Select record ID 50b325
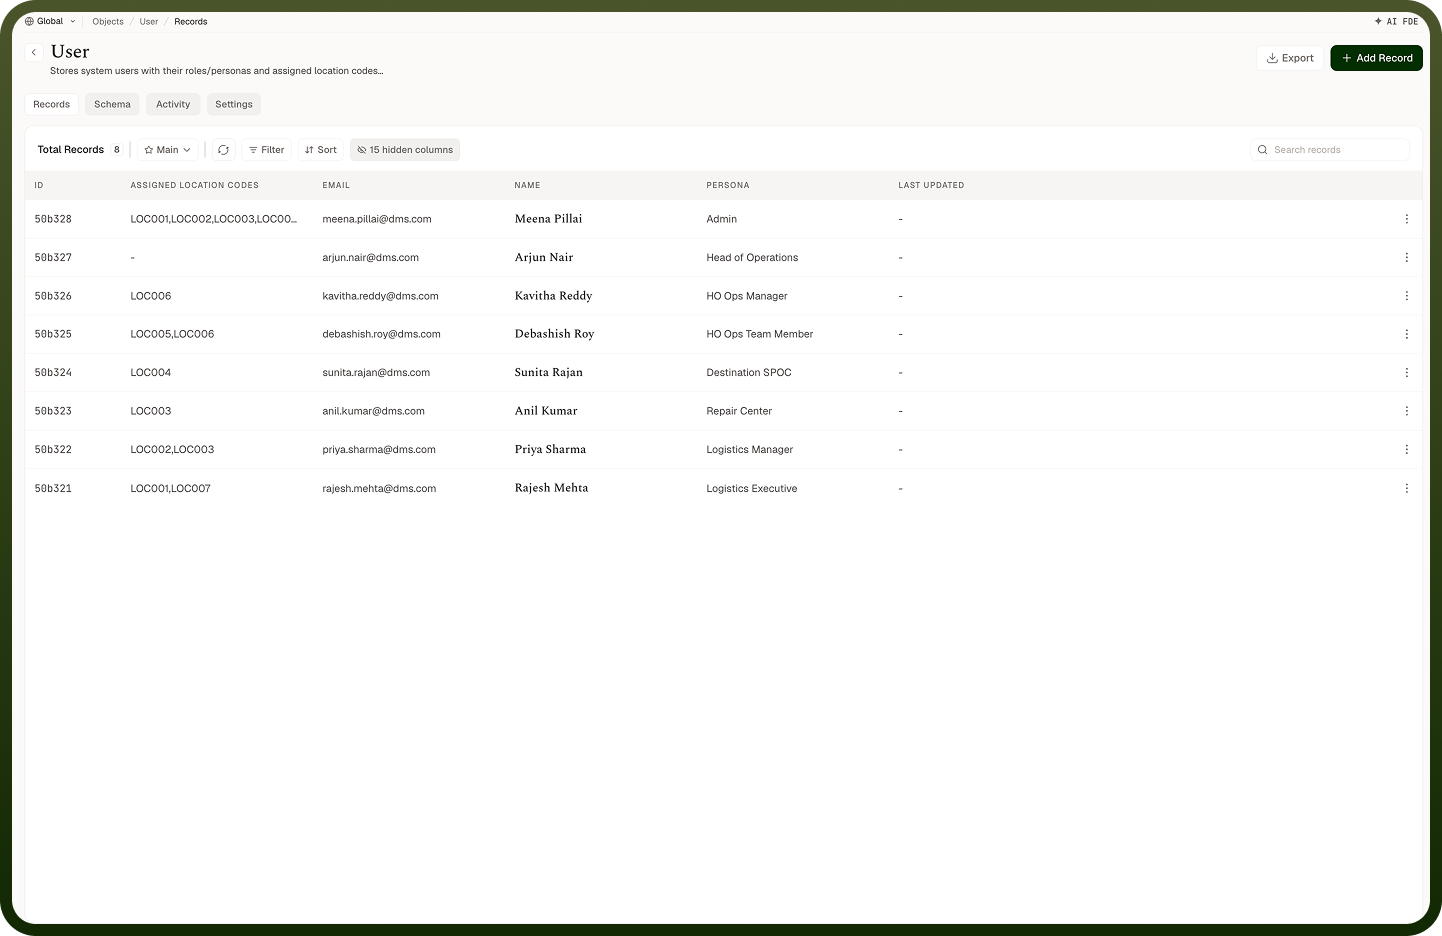Viewport: 1442px width, 936px height. coord(53,334)
